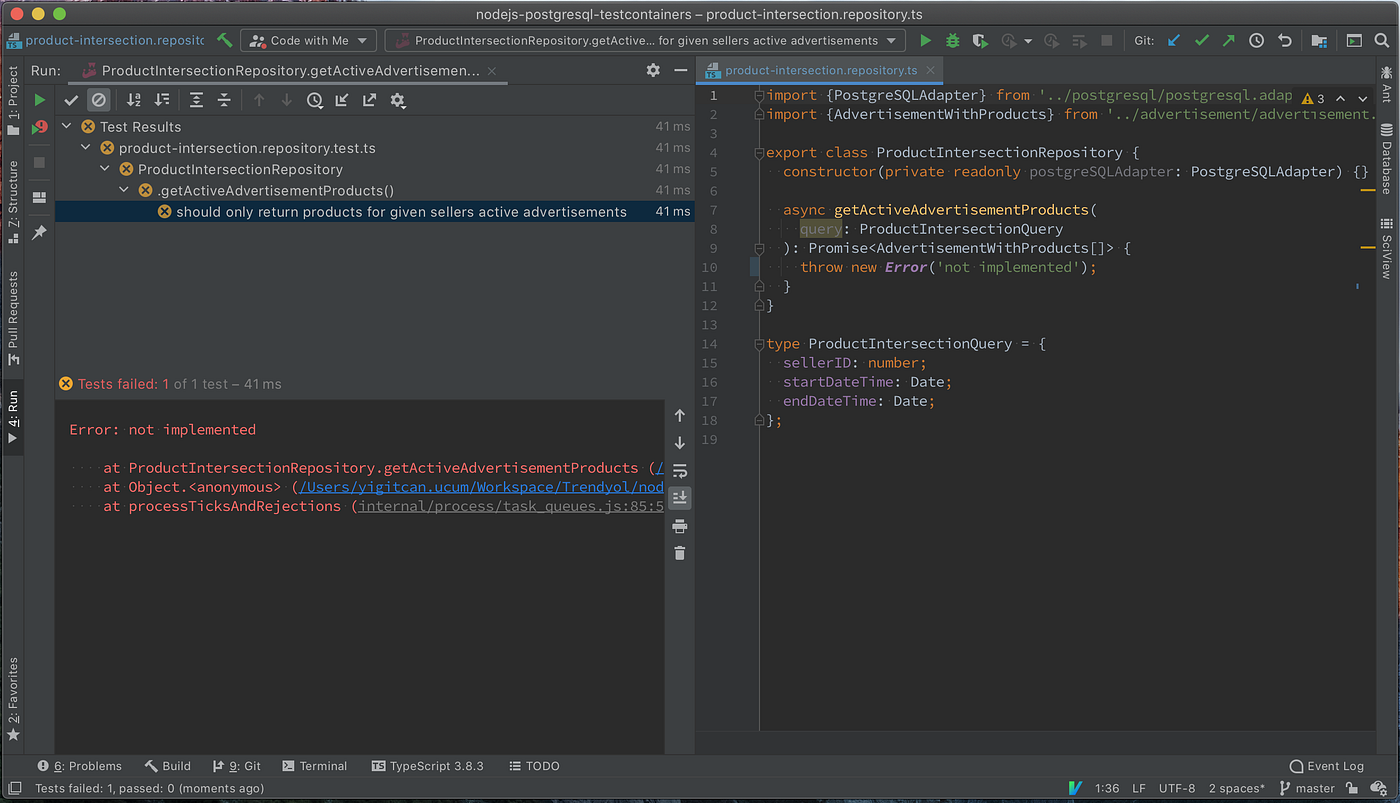The height and width of the screenshot is (803, 1400).
Task: Collapse the Test Results tree node
Action: tap(67, 127)
